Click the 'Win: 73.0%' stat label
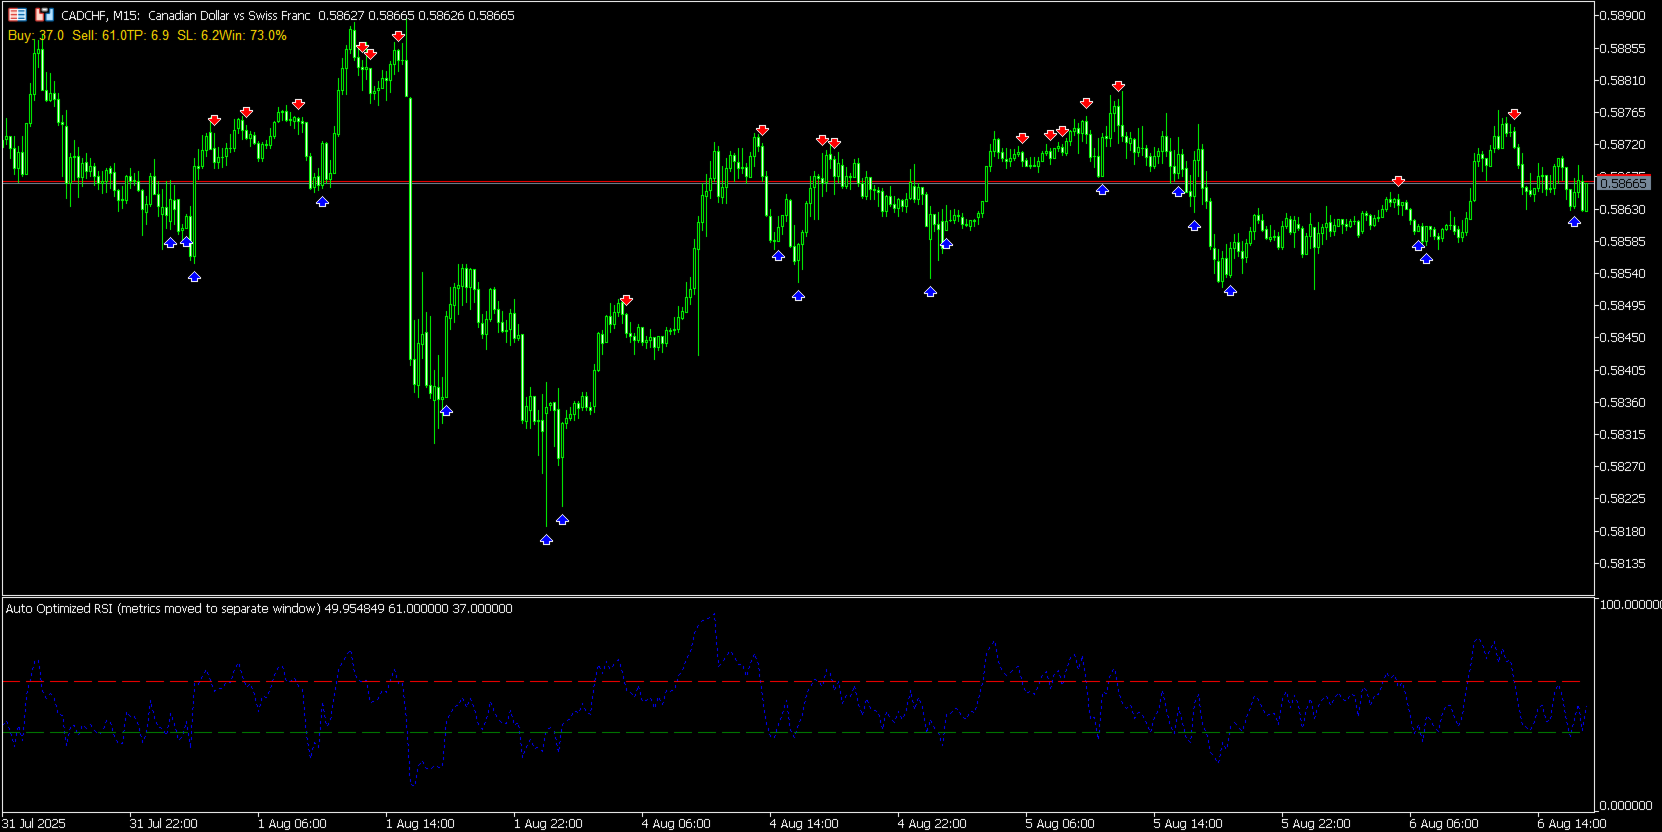The image size is (1662, 832). point(253,35)
